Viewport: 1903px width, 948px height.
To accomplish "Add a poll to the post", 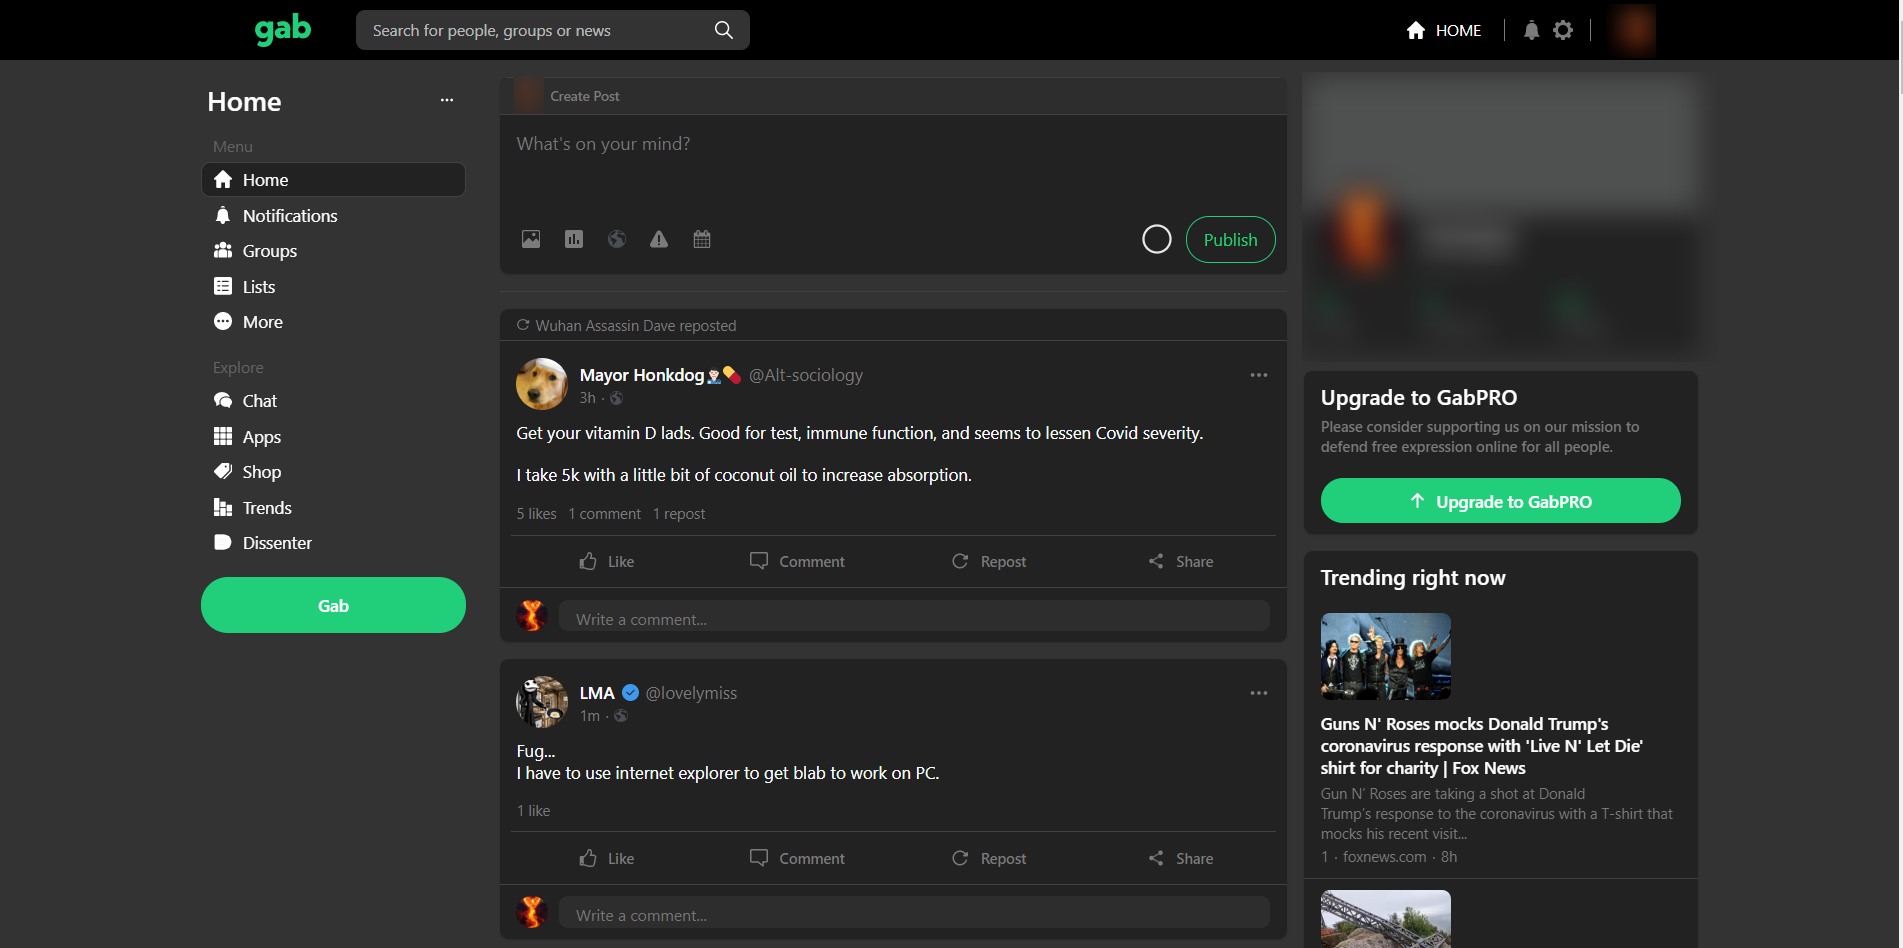I will (574, 239).
